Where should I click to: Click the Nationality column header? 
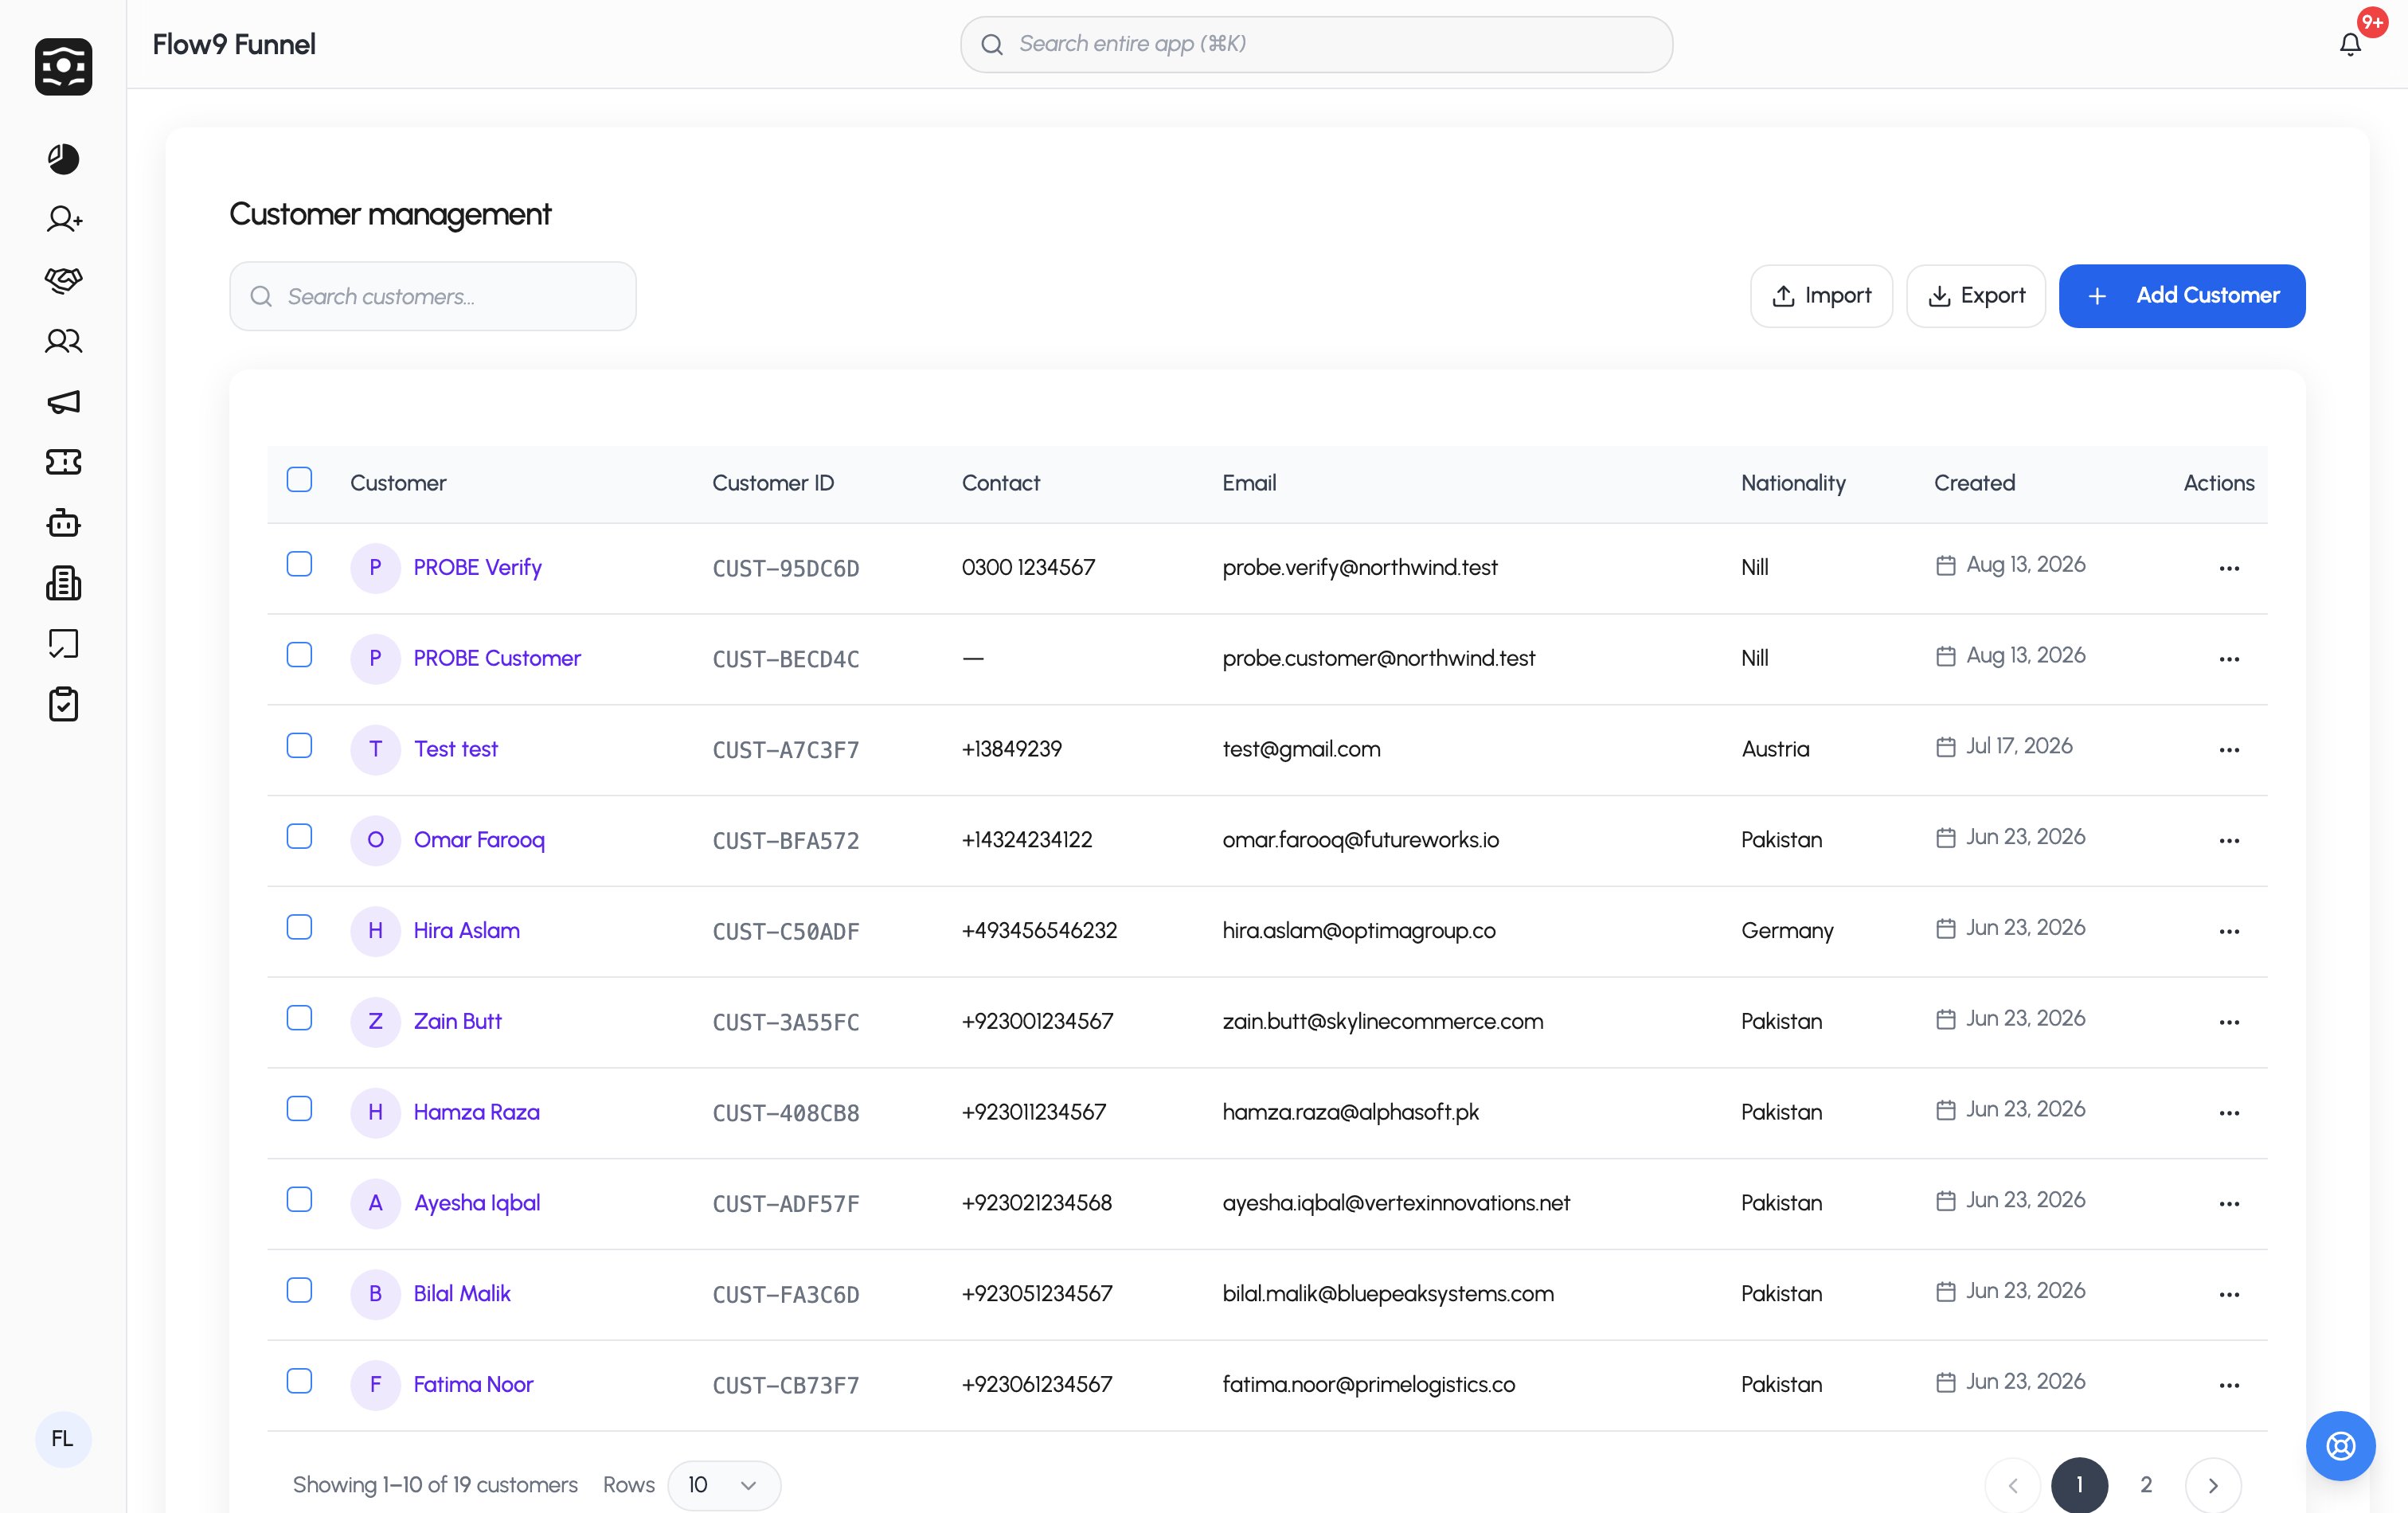click(x=1793, y=483)
